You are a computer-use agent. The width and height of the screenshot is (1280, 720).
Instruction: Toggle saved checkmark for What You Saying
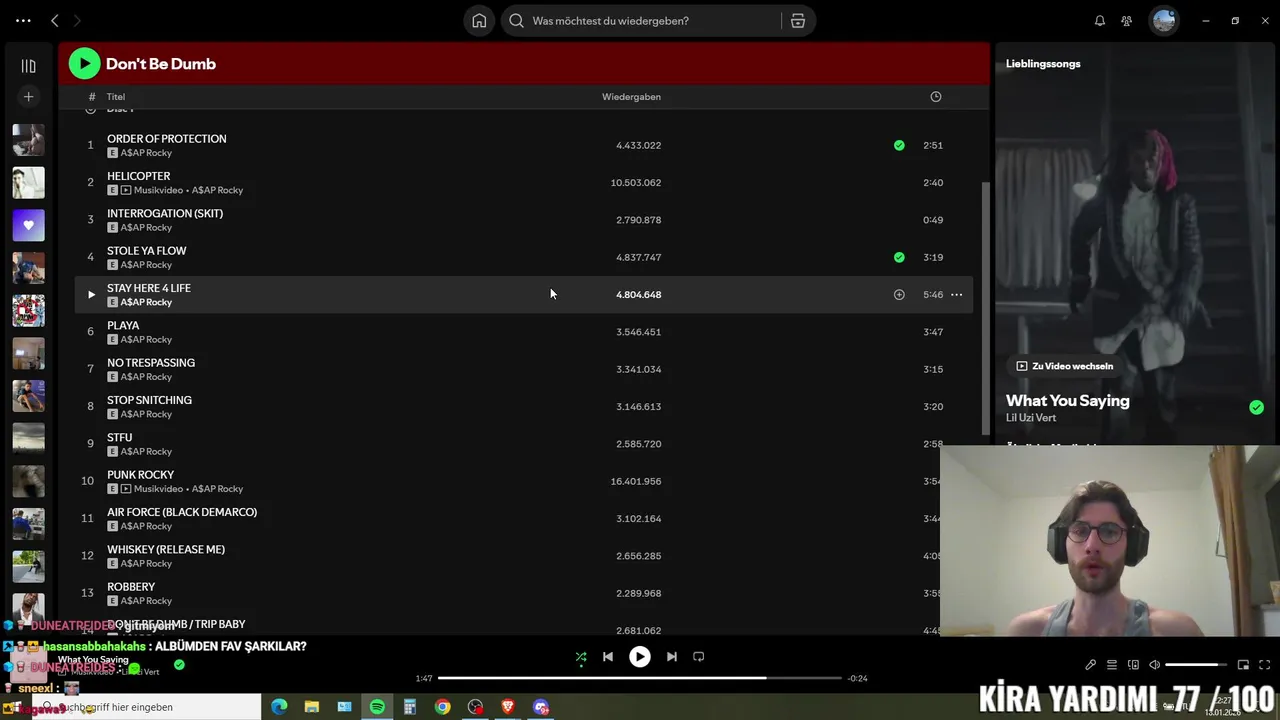click(1256, 407)
